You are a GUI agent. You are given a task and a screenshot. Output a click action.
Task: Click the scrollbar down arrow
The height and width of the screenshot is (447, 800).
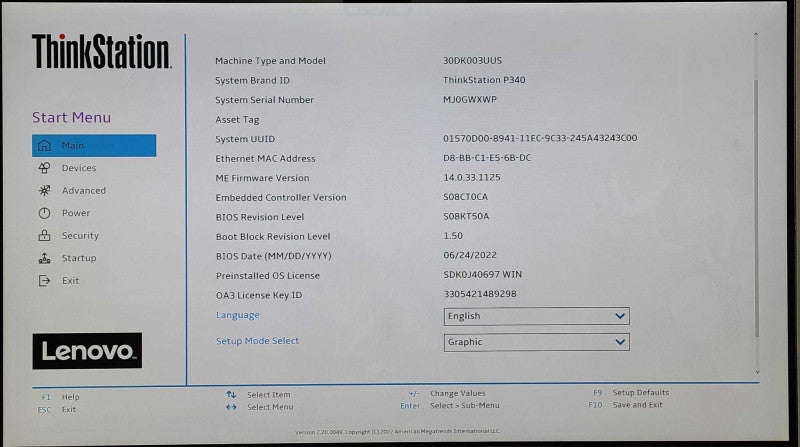click(757, 372)
